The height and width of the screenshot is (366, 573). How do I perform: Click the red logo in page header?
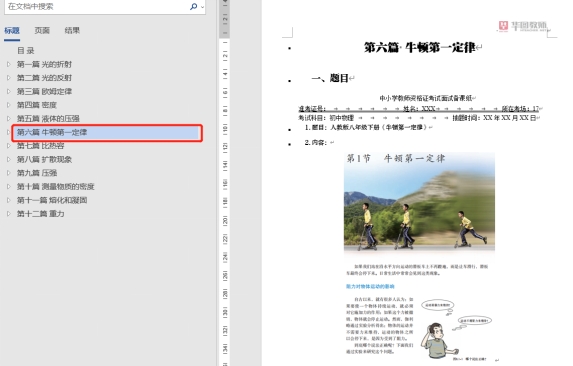[503, 26]
